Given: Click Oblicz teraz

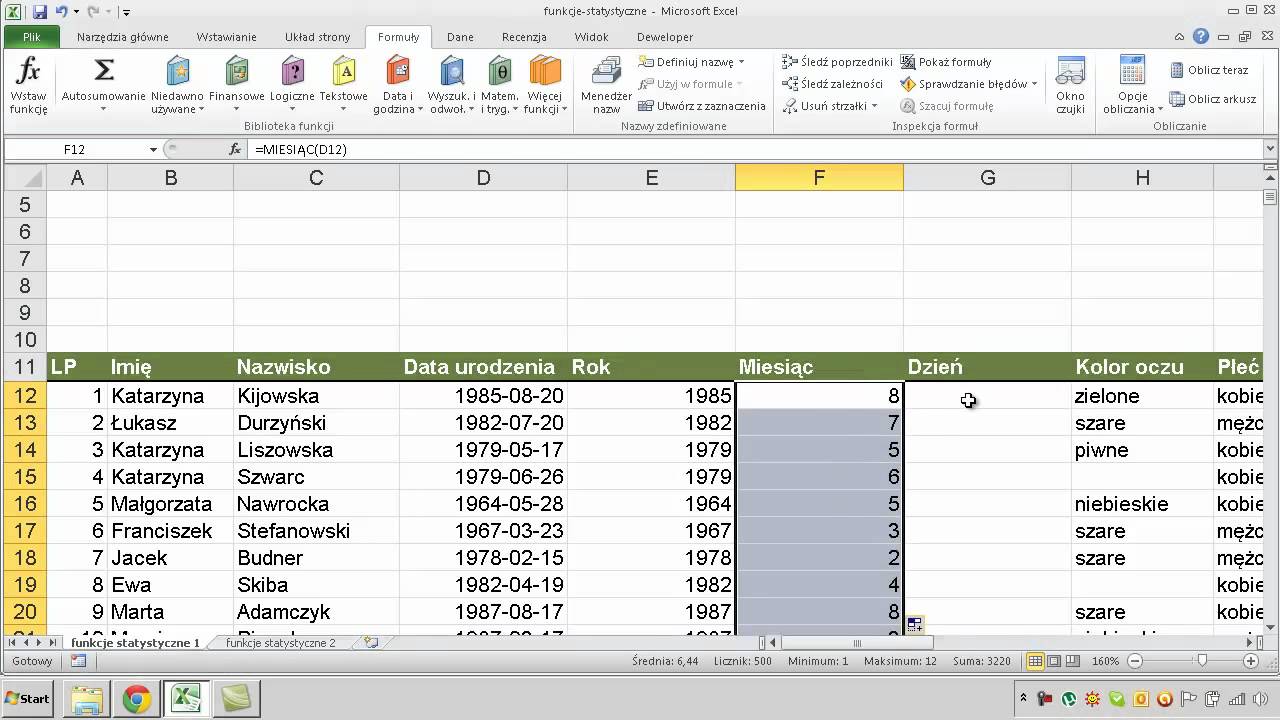Looking at the screenshot, I should pos(1209,70).
